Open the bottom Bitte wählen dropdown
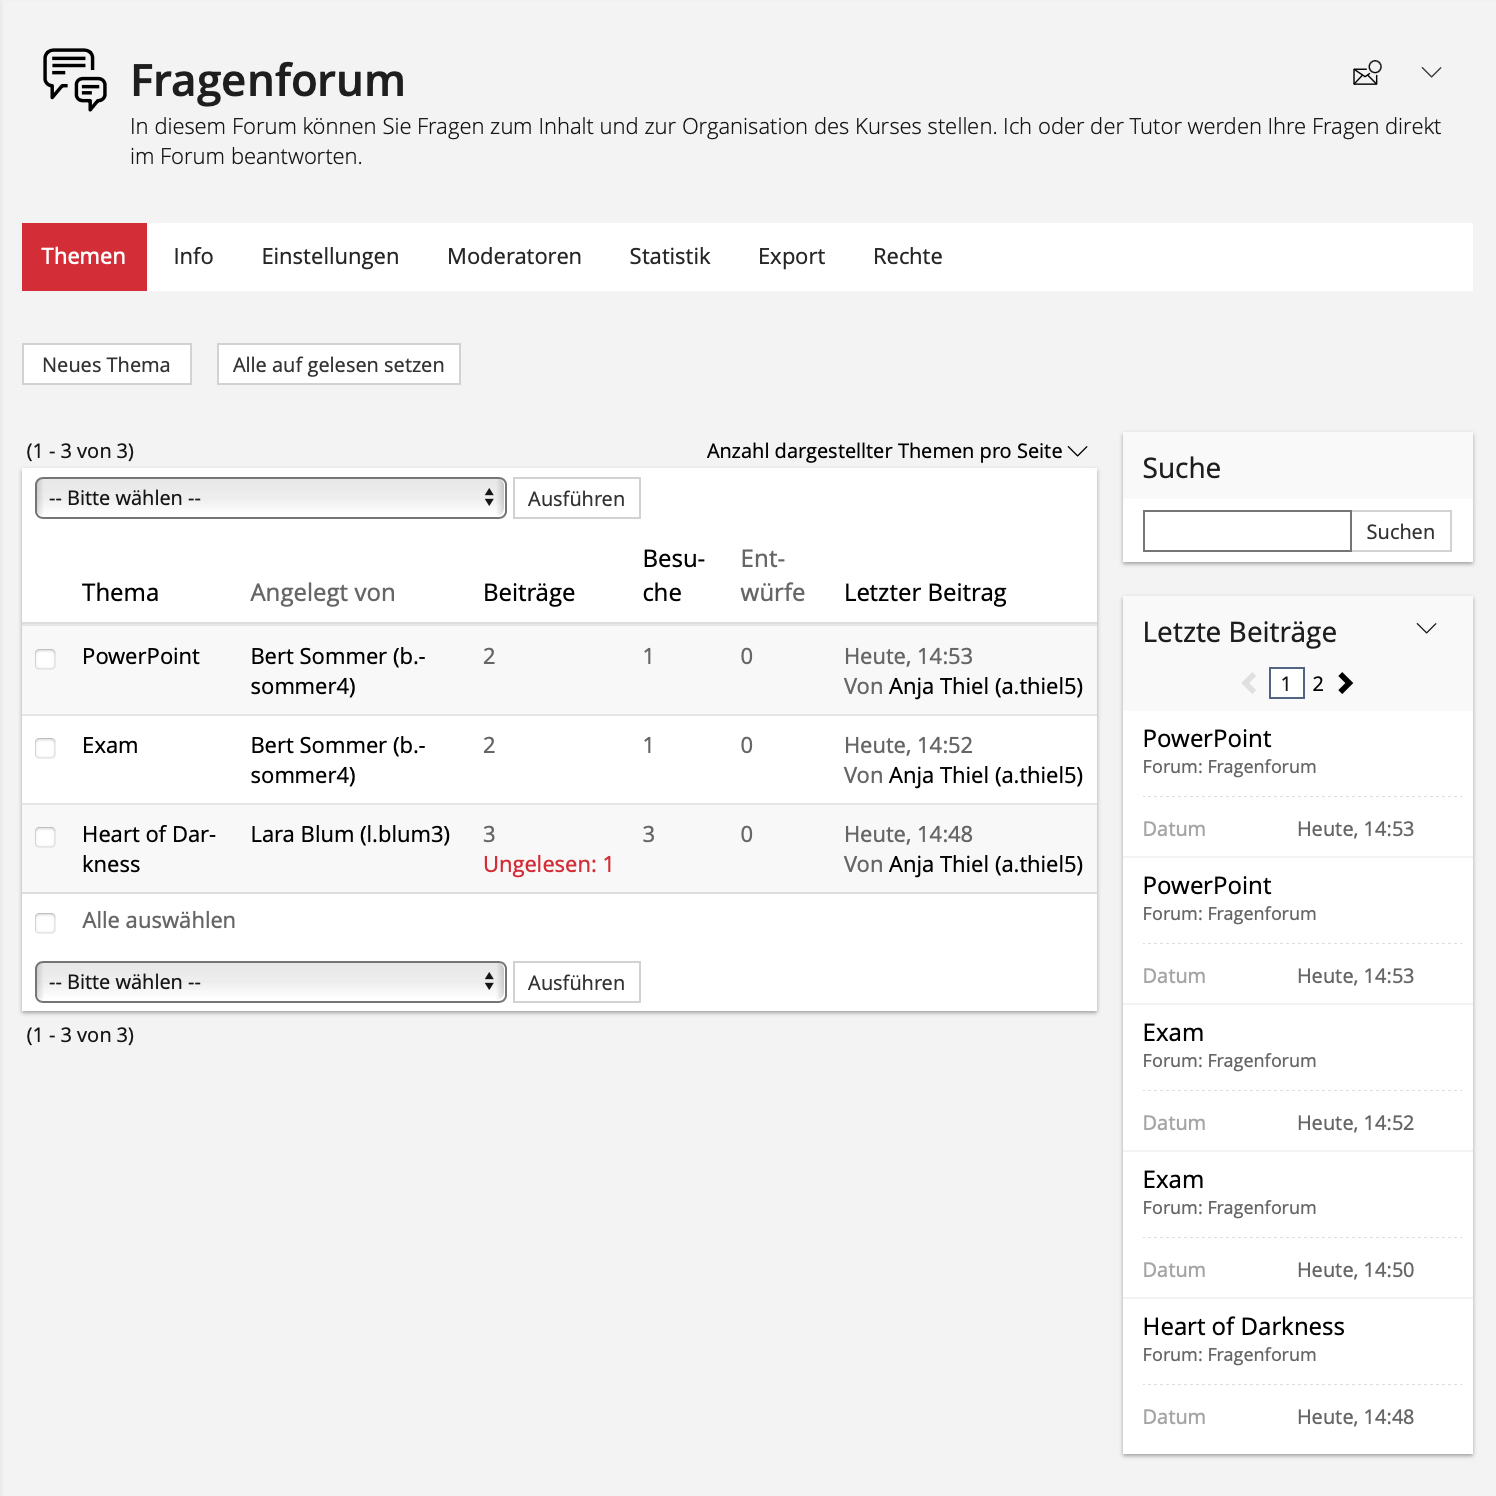The height and width of the screenshot is (1496, 1496). [x=271, y=982]
